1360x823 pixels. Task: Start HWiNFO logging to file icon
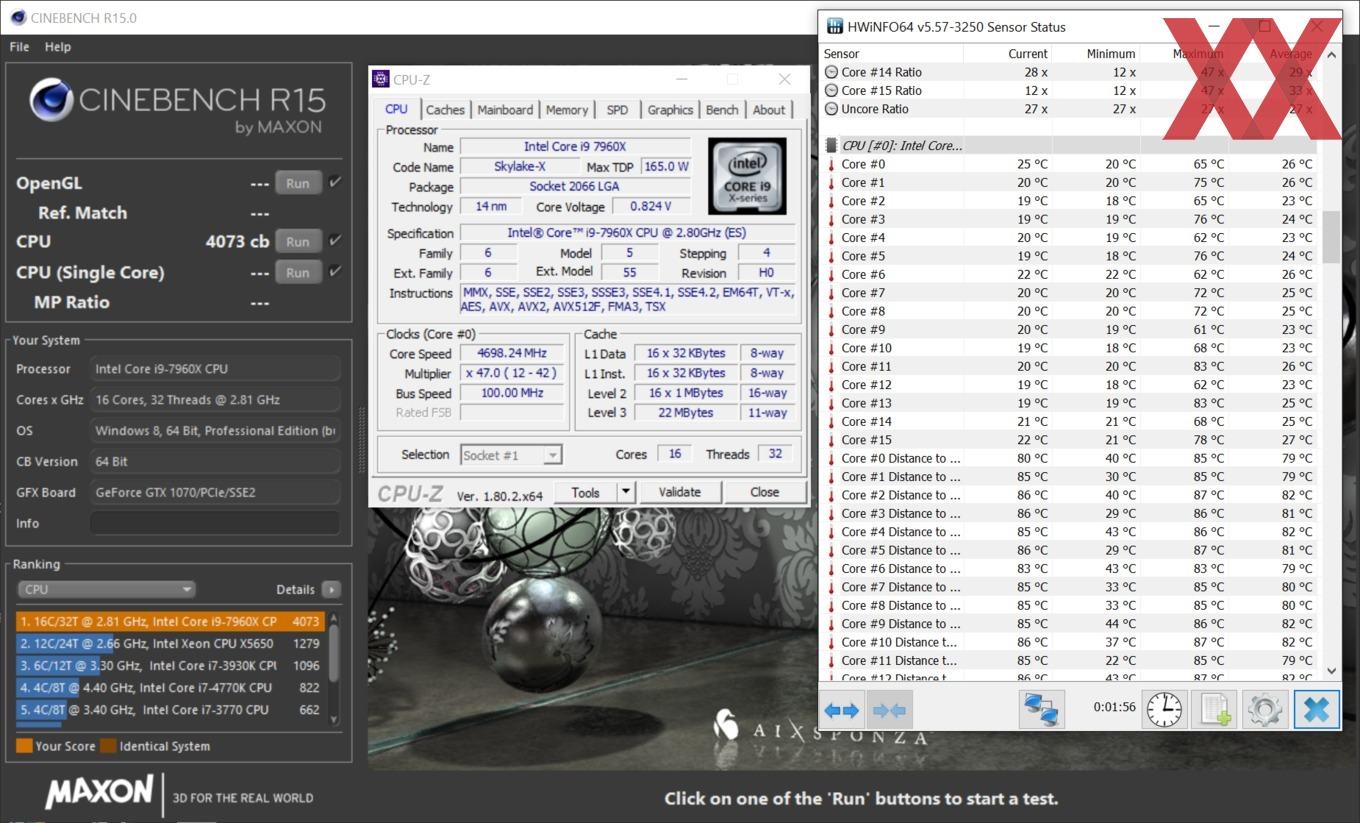coord(1214,710)
